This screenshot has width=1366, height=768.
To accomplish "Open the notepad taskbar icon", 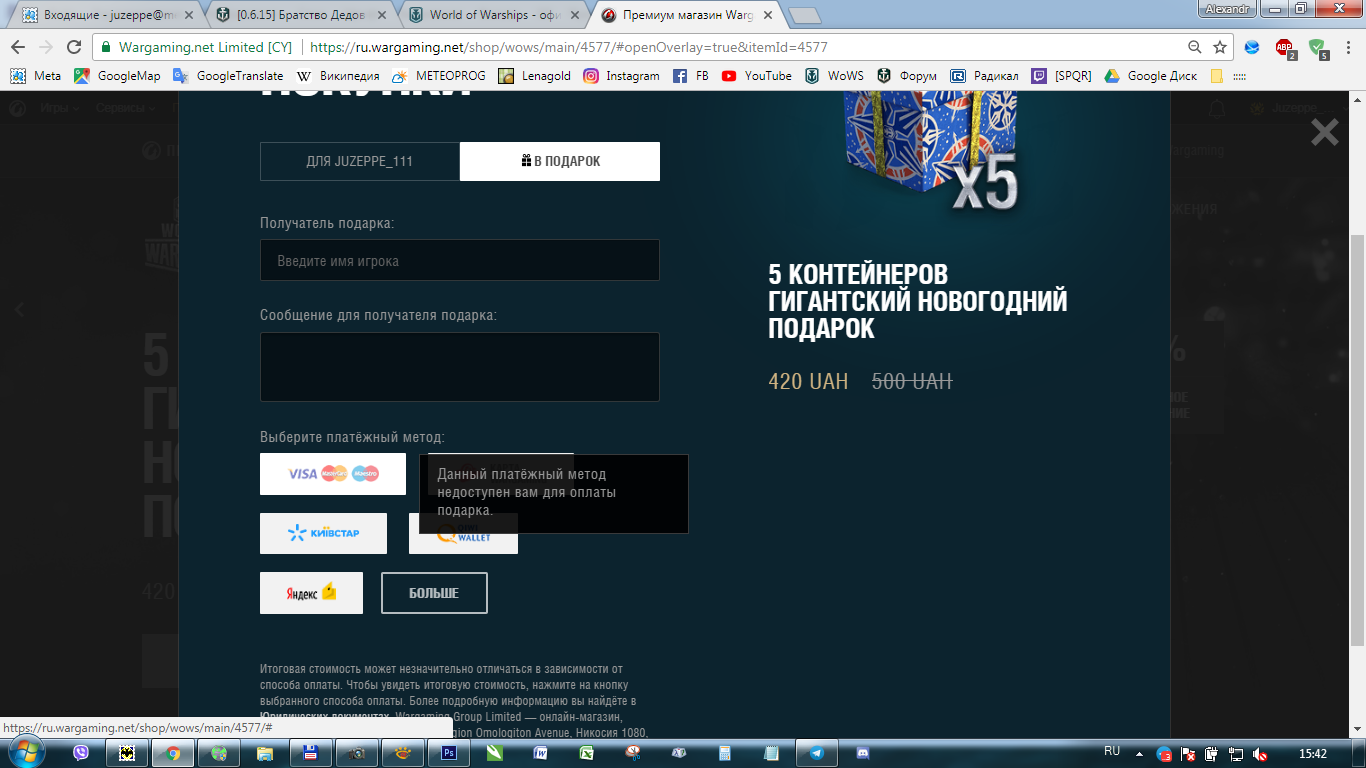I will [771, 753].
